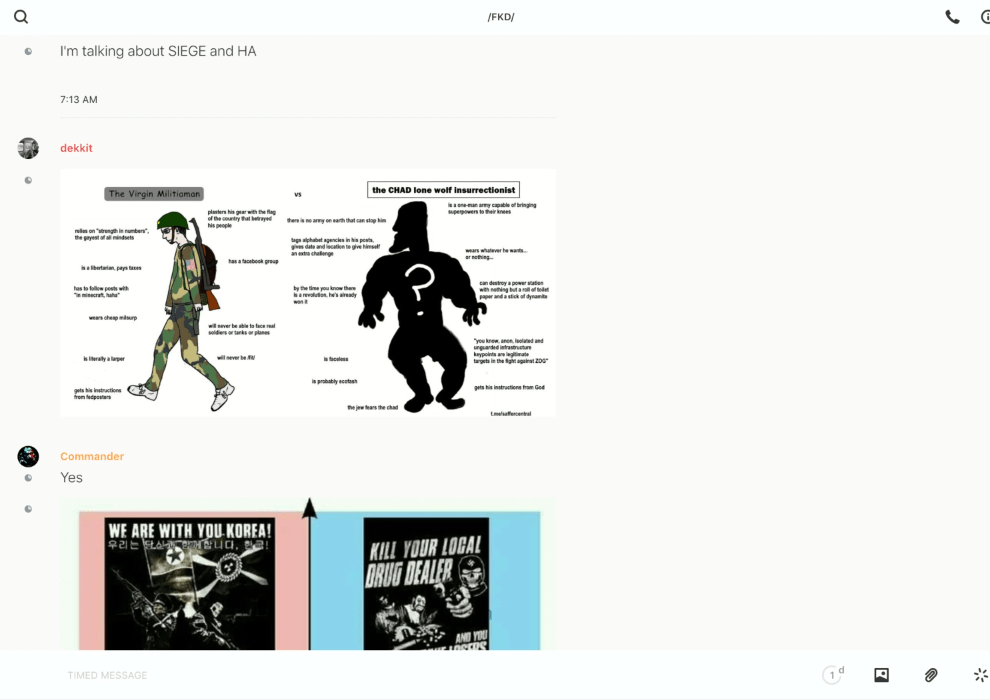Screen dimensions: 990x700
Task: Click the timer dot beside the first message
Action: (28, 51)
